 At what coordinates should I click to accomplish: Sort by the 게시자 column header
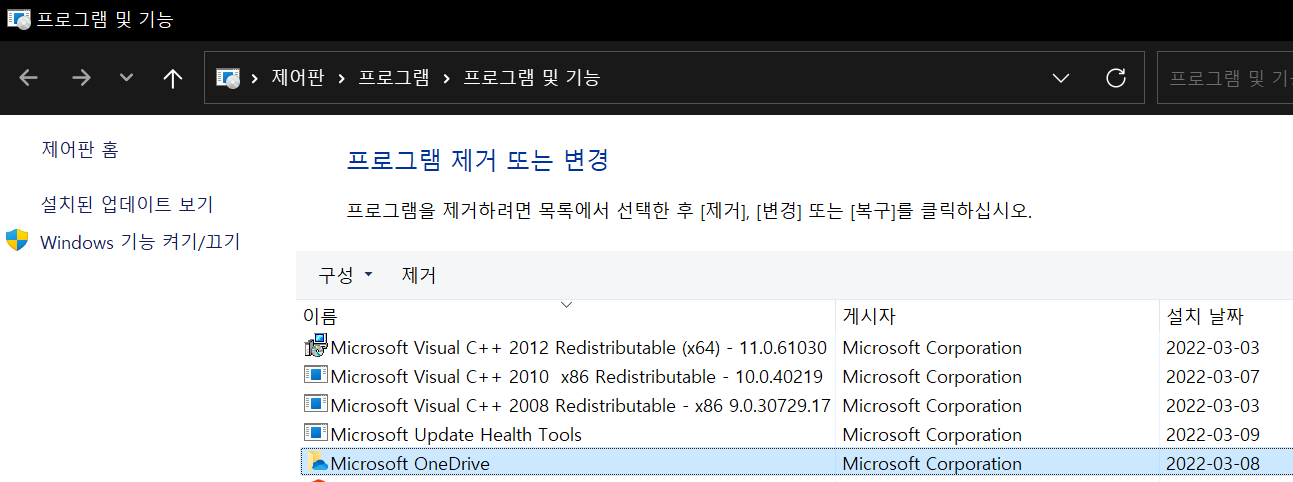tap(997, 317)
